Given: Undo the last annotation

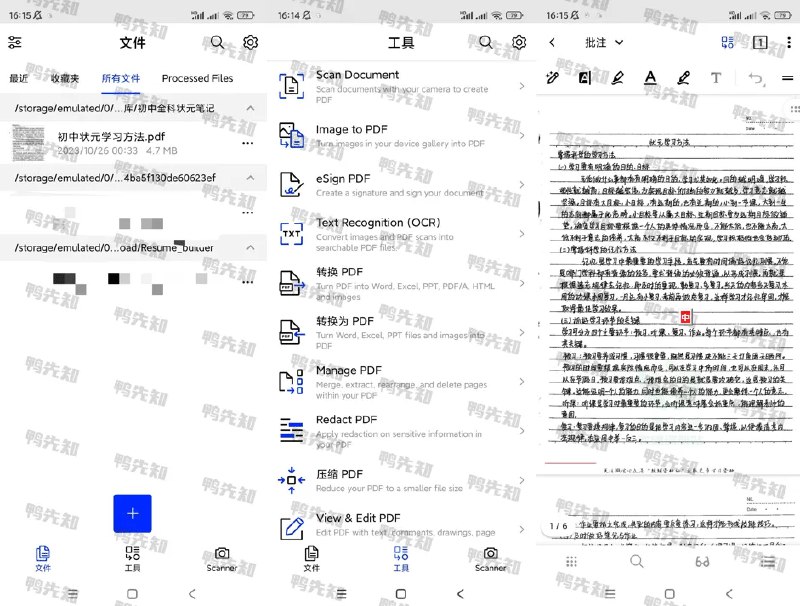Looking at the screenshot, I should (756, 78).
